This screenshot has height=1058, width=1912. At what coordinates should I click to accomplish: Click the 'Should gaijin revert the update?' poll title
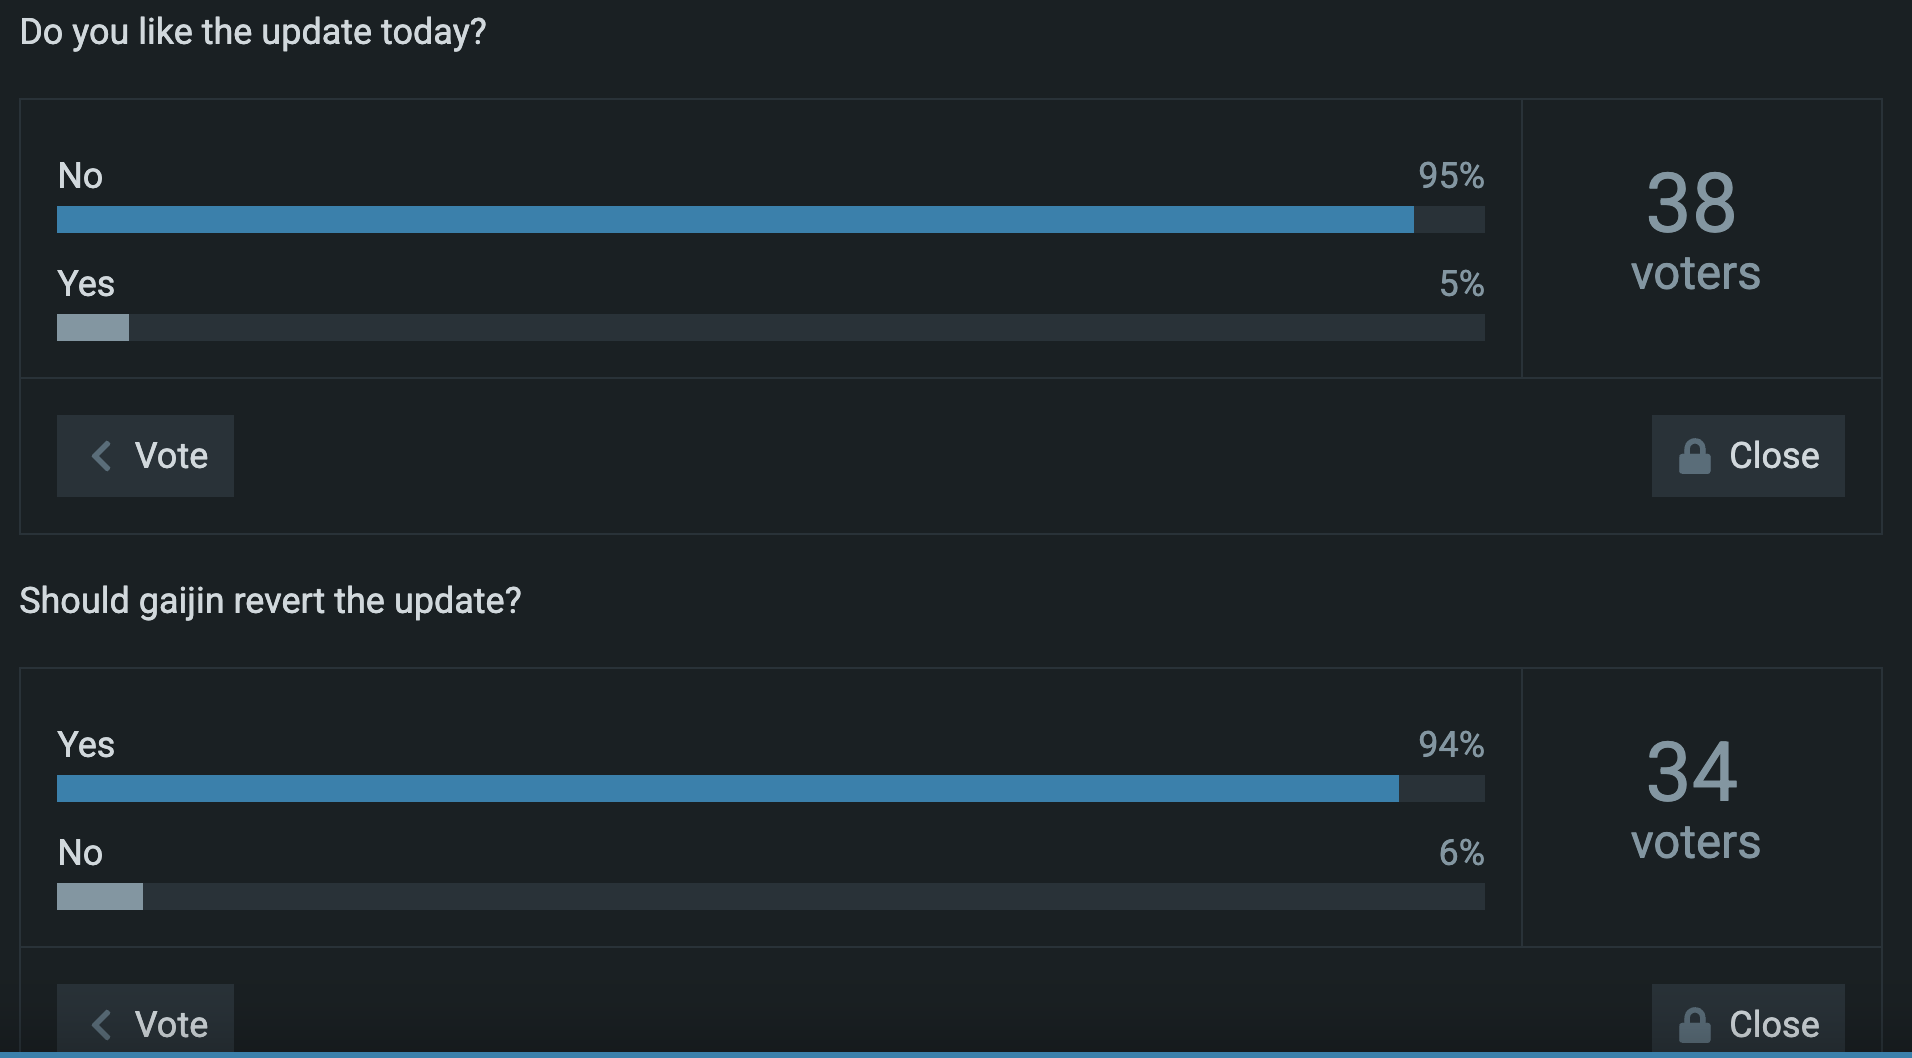pos(270,601)
